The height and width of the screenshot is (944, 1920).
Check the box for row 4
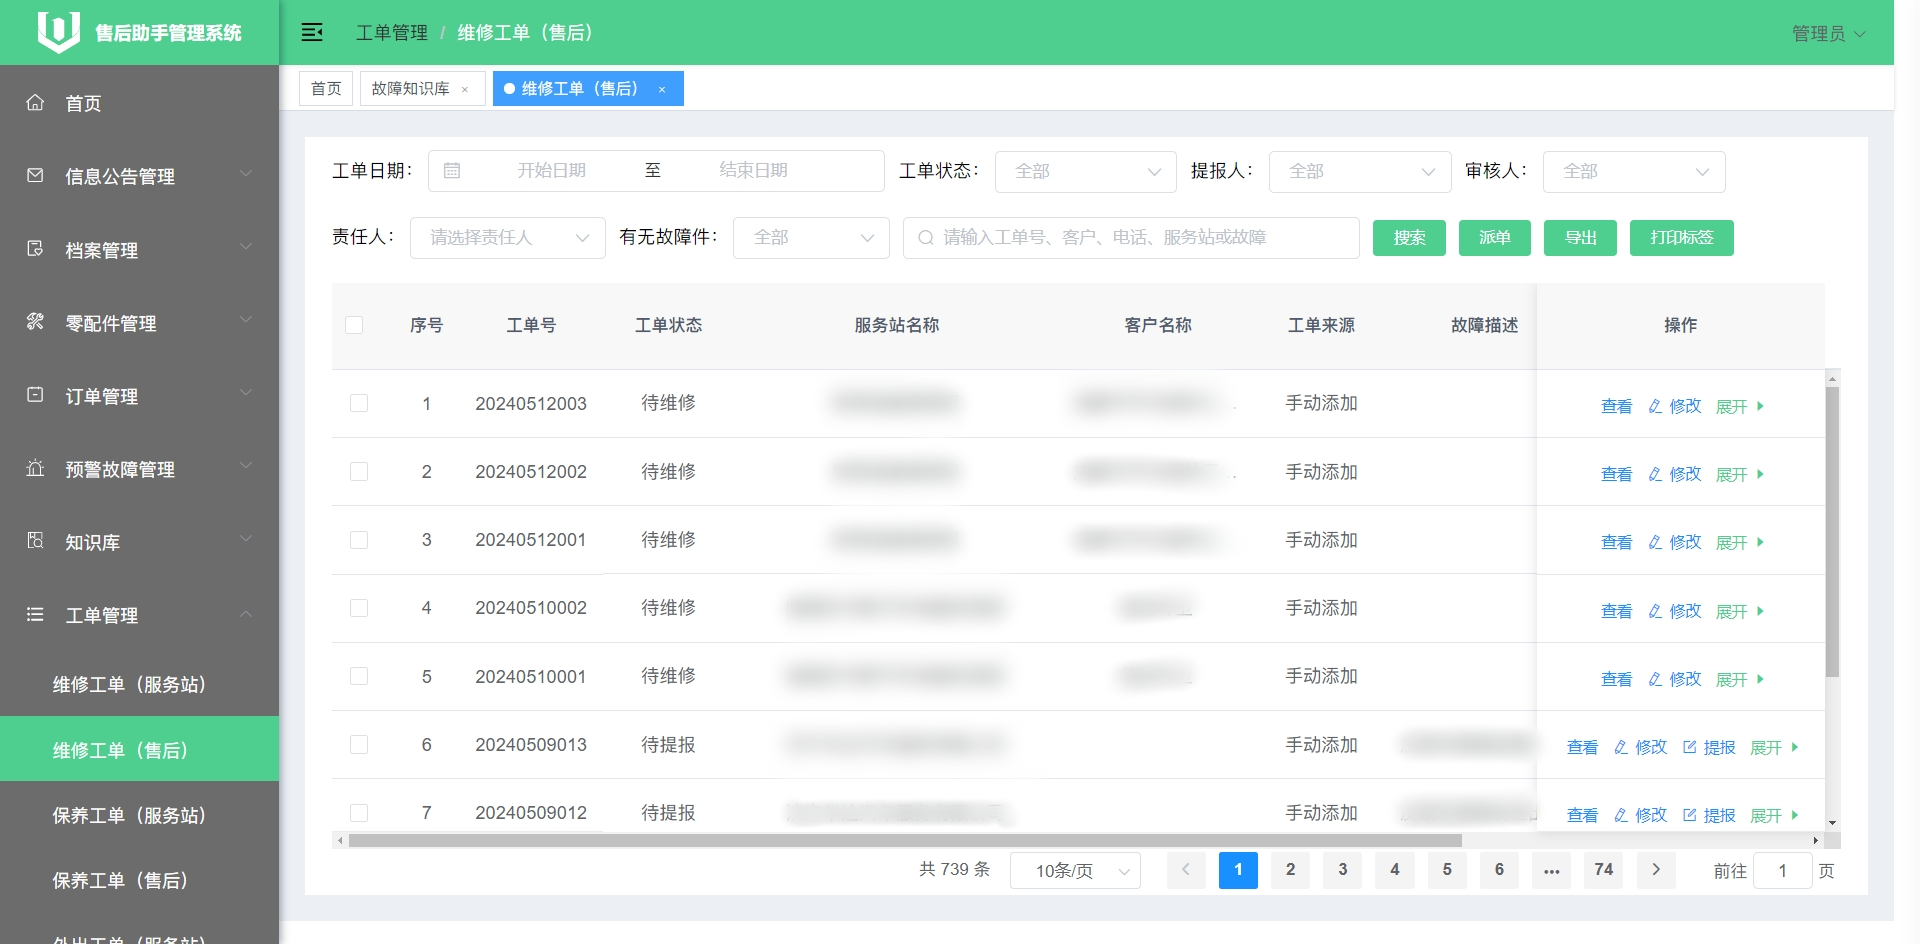coord(359,608)
